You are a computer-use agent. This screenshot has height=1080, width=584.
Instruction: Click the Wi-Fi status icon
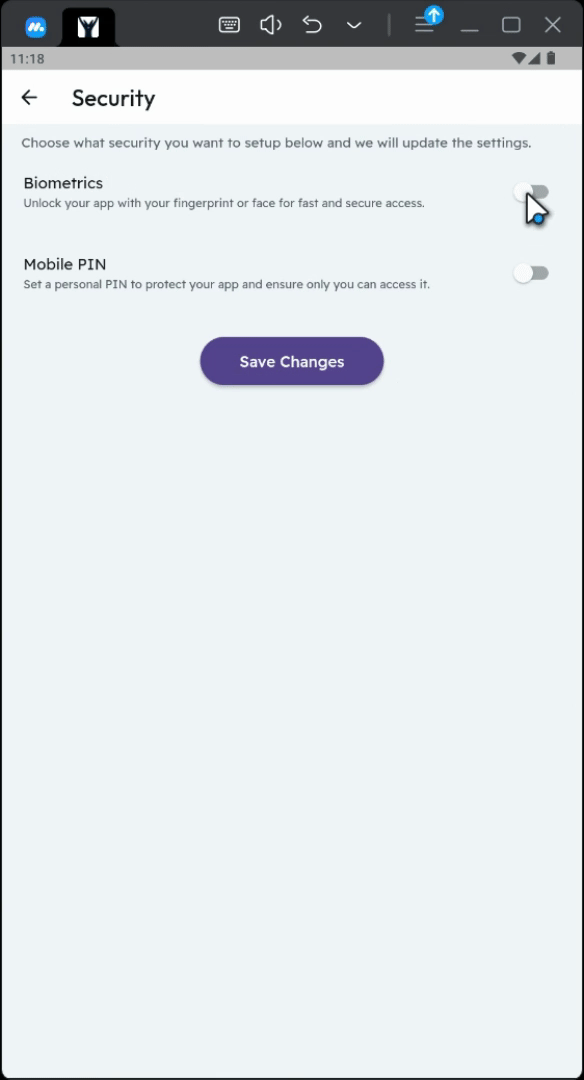click(519, 59)
